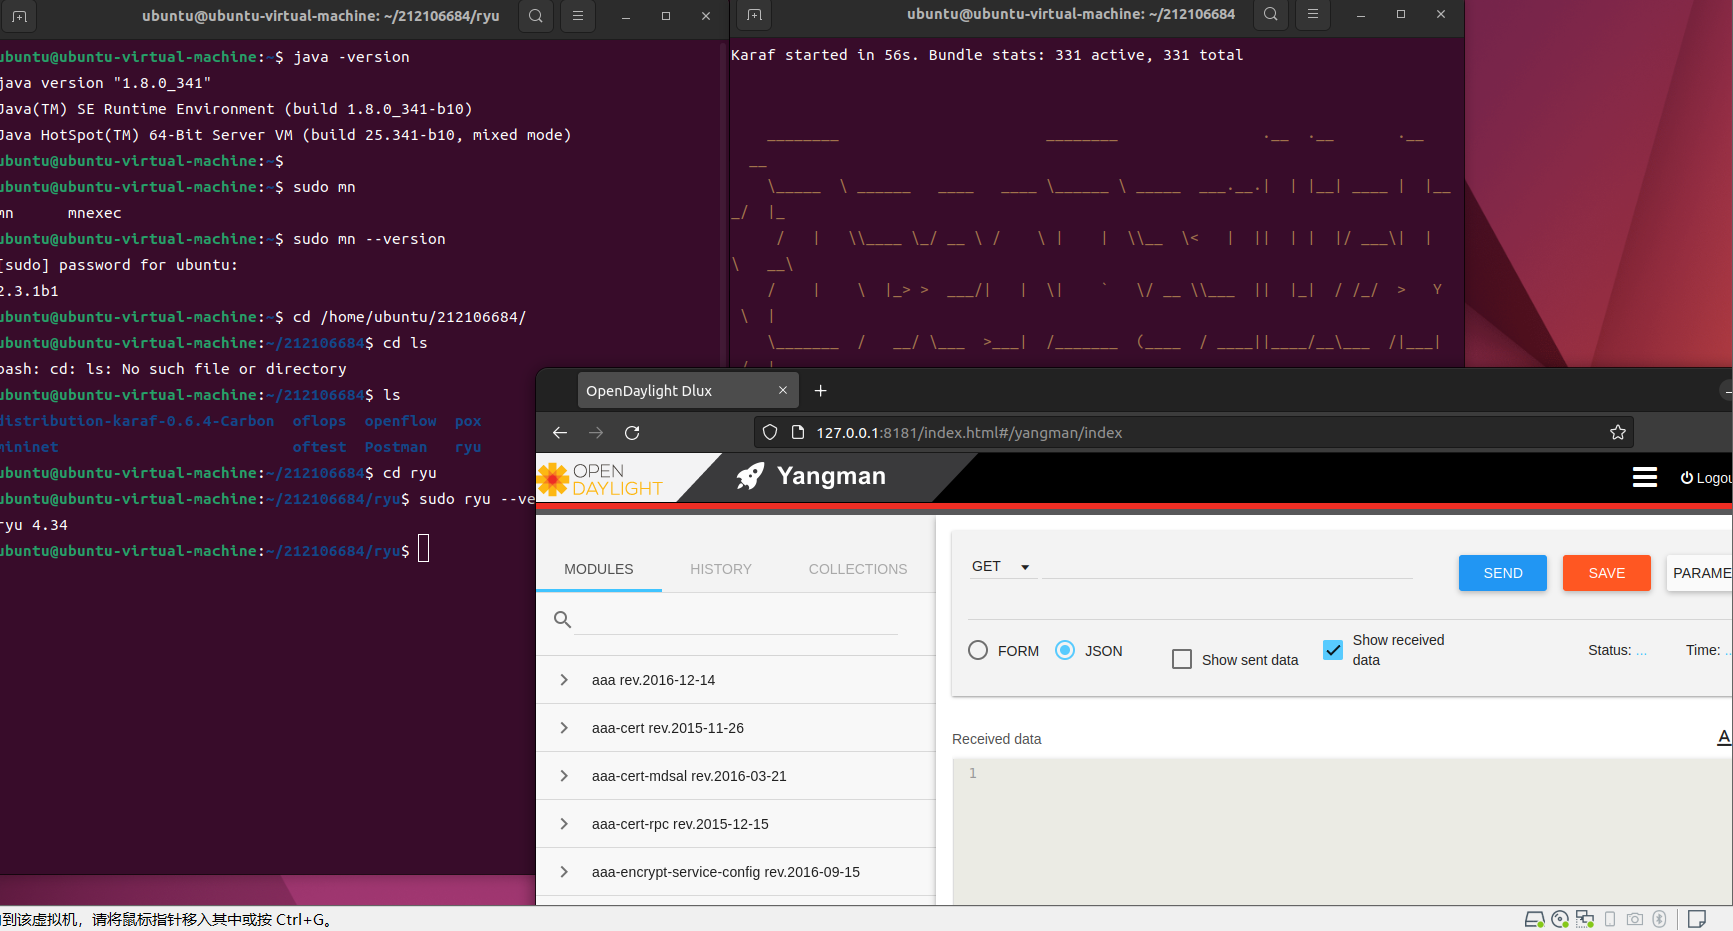The width and height of the screenshot is (1733, 931).
Task: Expand aaa-cert-rpc rev.2015-12-15 module
Action: tap(564, 824)
